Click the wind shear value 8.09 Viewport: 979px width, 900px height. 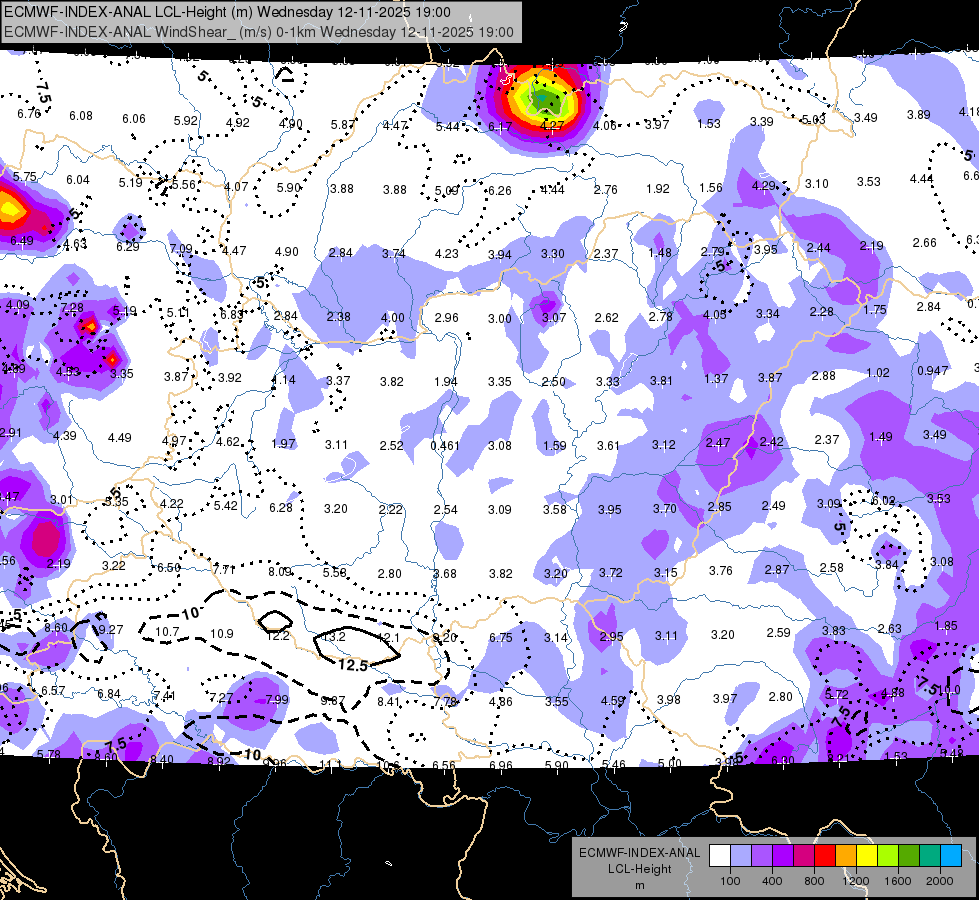pos(280,571)
